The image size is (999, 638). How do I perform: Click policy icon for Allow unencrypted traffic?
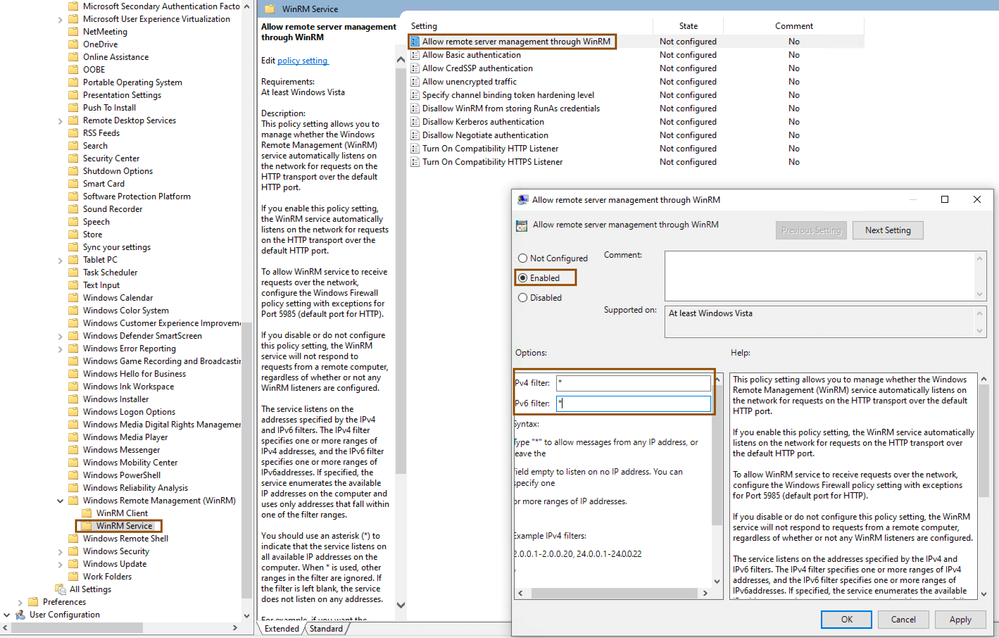[x=415, y=82]
